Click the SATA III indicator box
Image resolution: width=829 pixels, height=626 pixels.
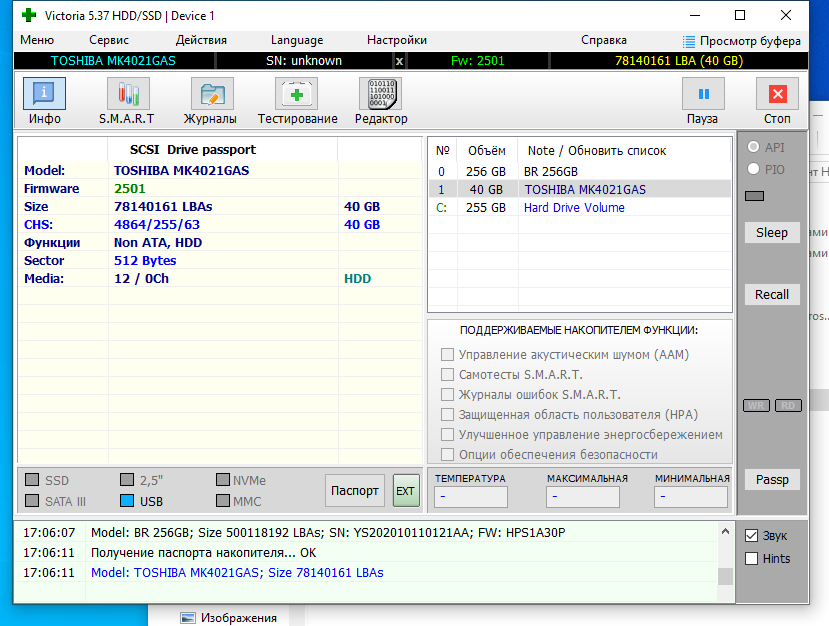pos(32,500)
